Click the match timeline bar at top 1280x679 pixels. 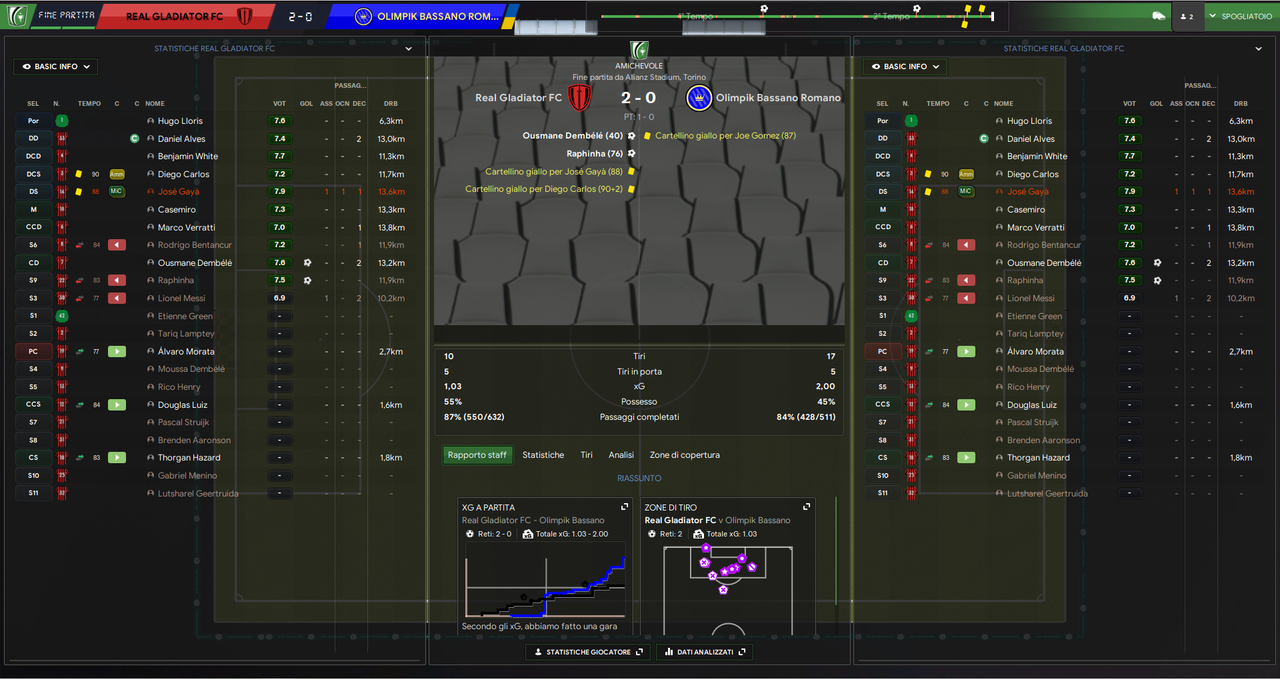click(797, 16)
